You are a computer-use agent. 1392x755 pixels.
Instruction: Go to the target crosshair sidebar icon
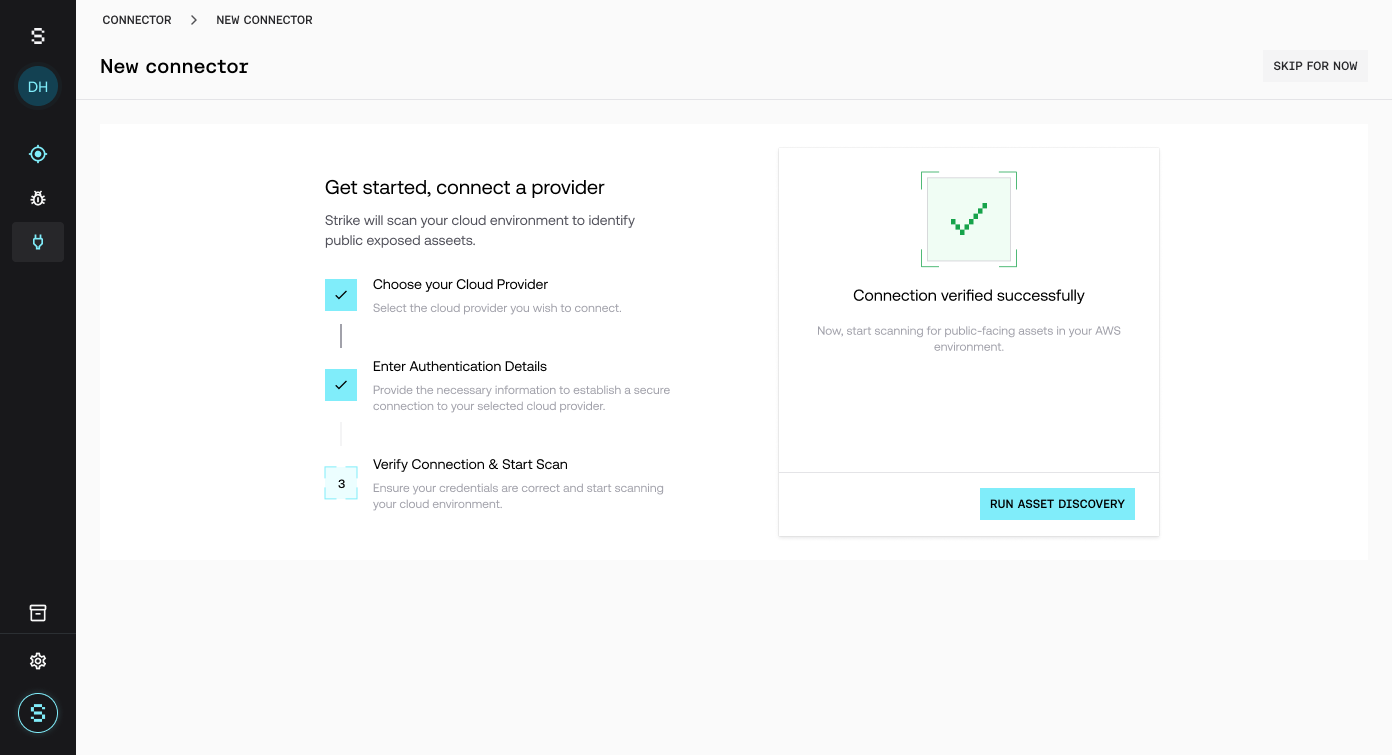[x=38, y=154]
